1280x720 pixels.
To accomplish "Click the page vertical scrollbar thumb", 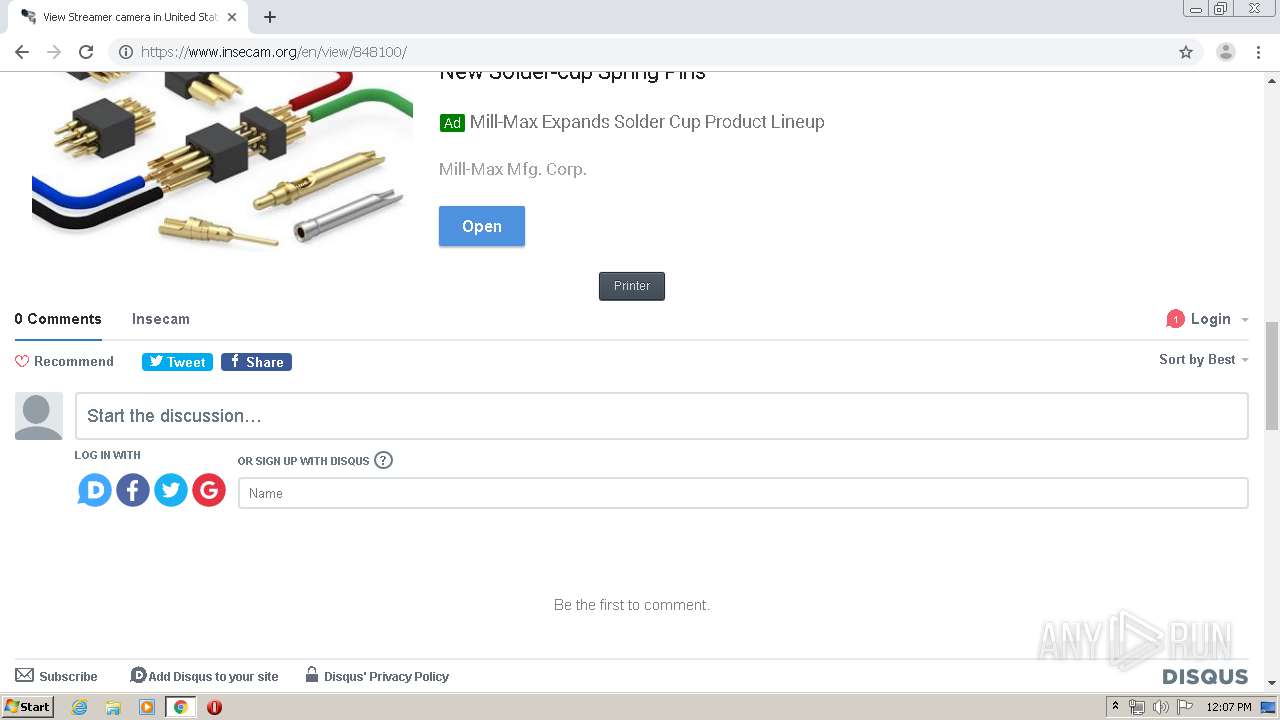I will [x=1272, y=375].
